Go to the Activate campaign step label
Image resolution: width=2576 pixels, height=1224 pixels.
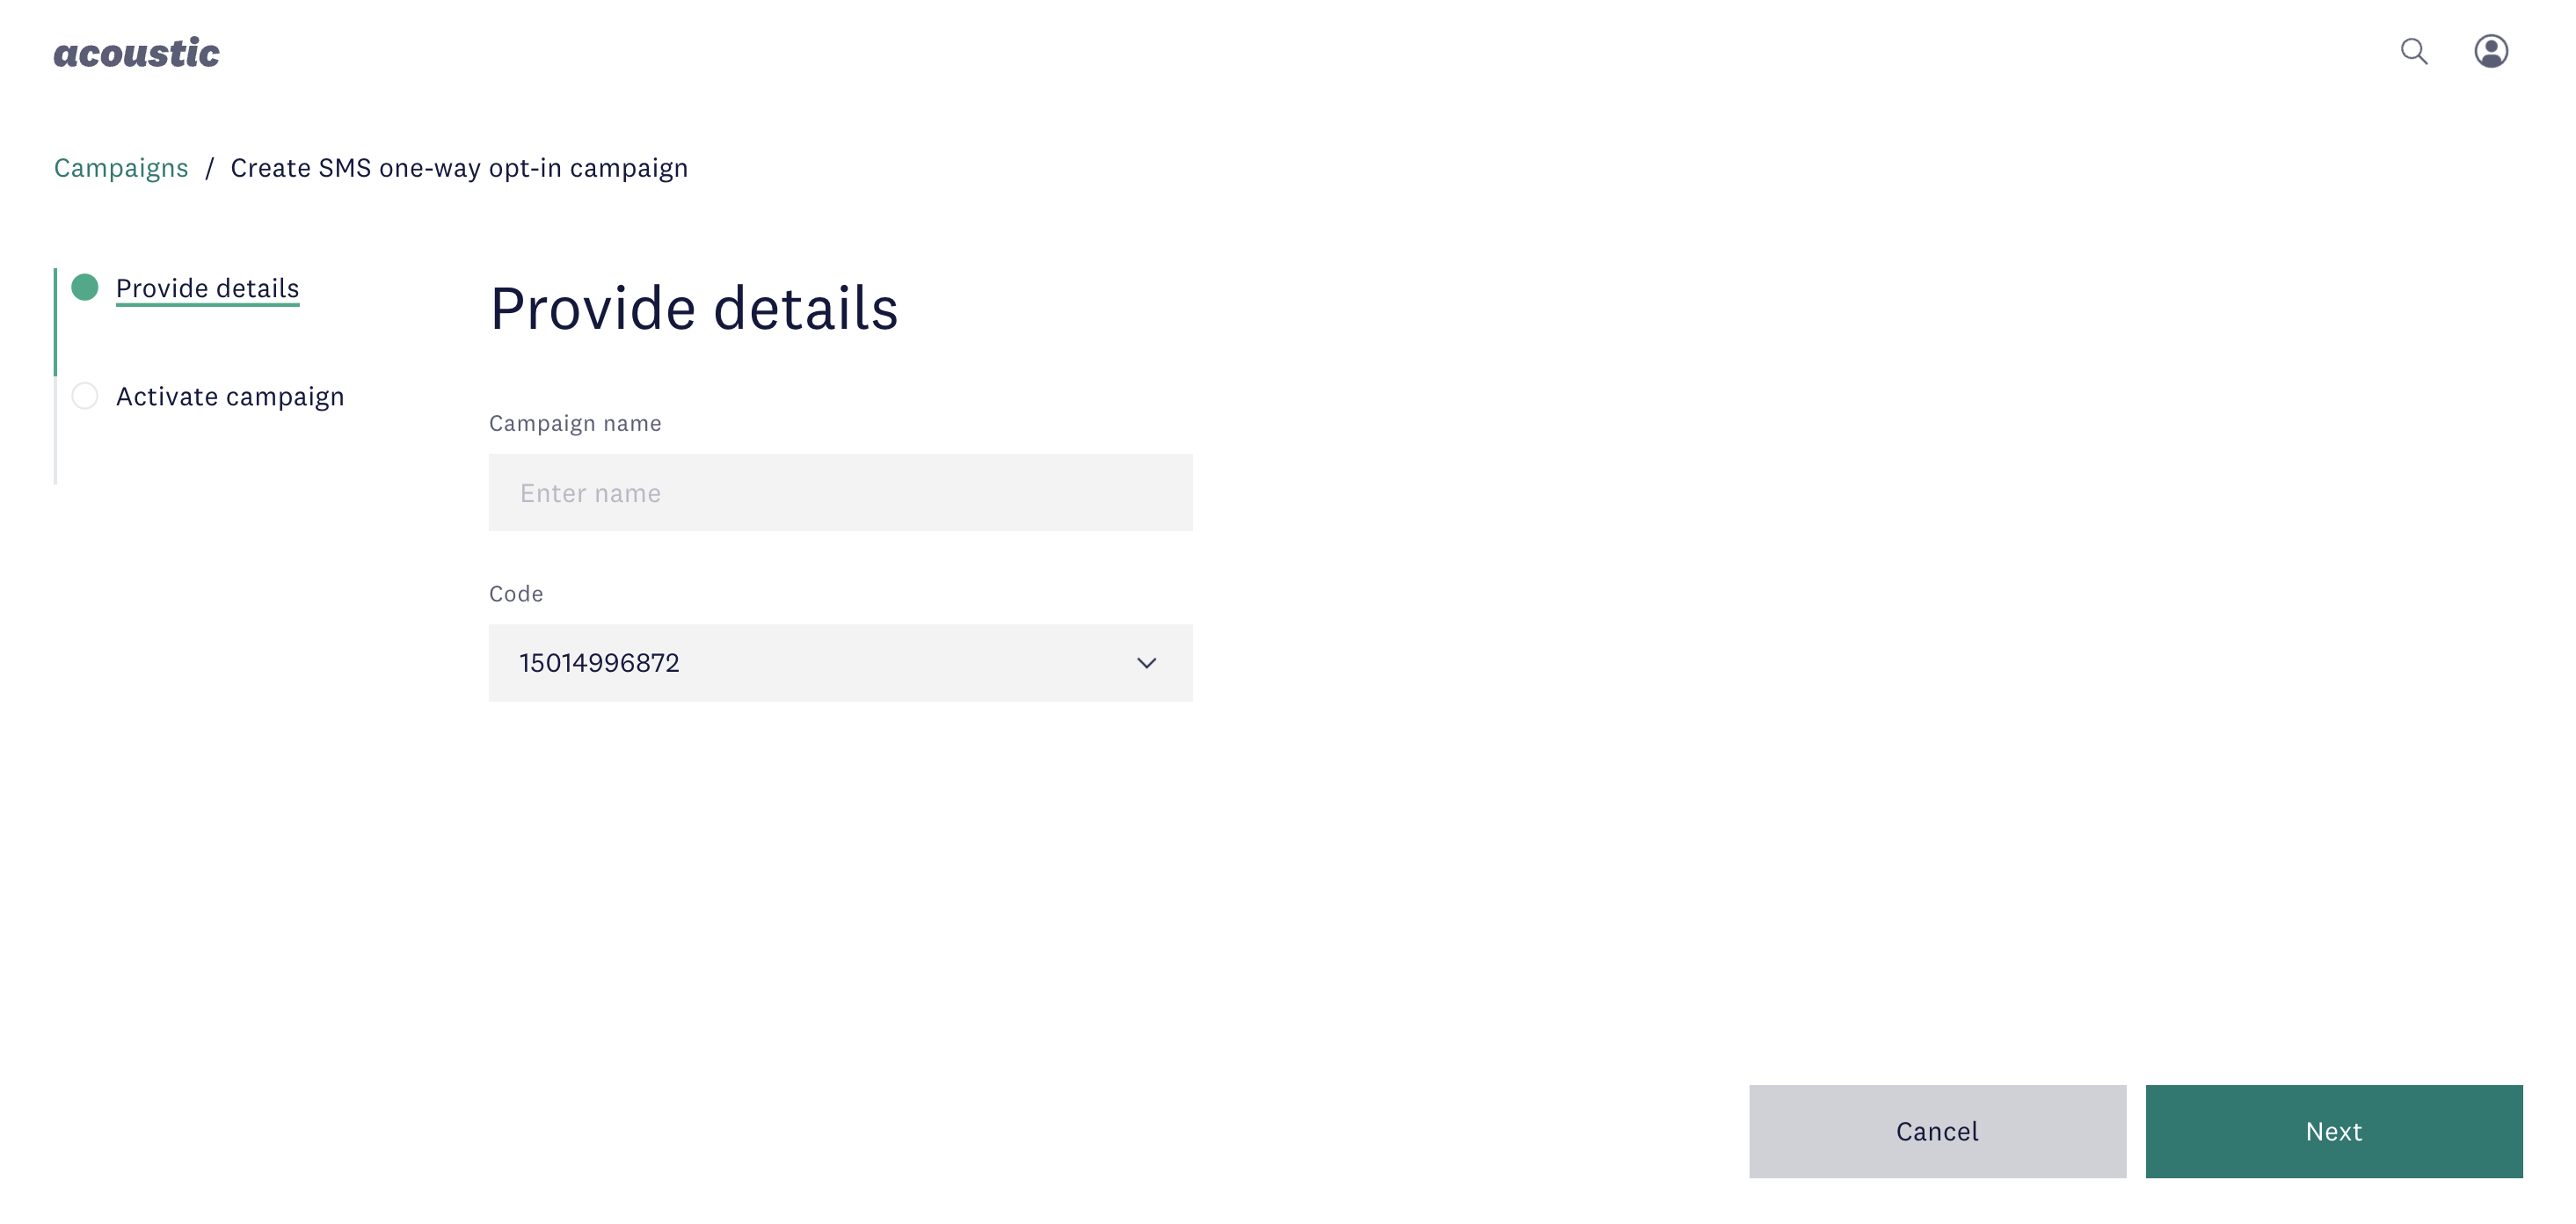(x=230, y=397)
